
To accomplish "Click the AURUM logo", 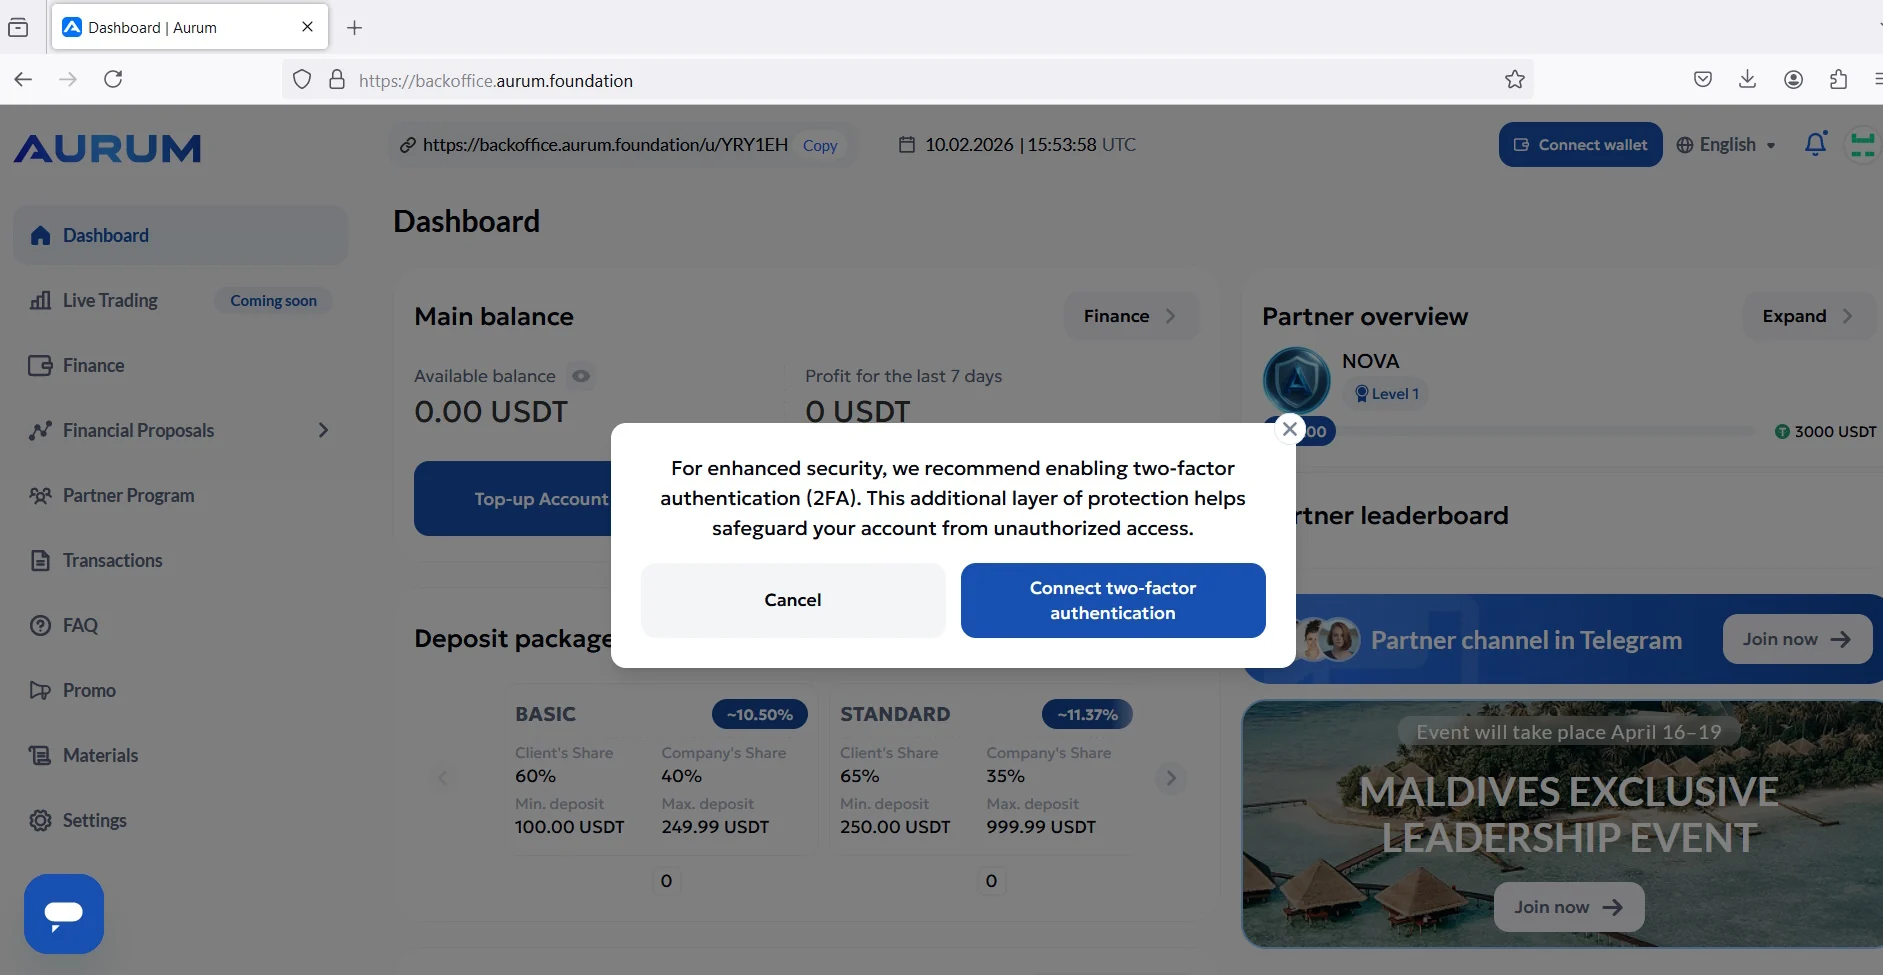I will coord(107,149).
